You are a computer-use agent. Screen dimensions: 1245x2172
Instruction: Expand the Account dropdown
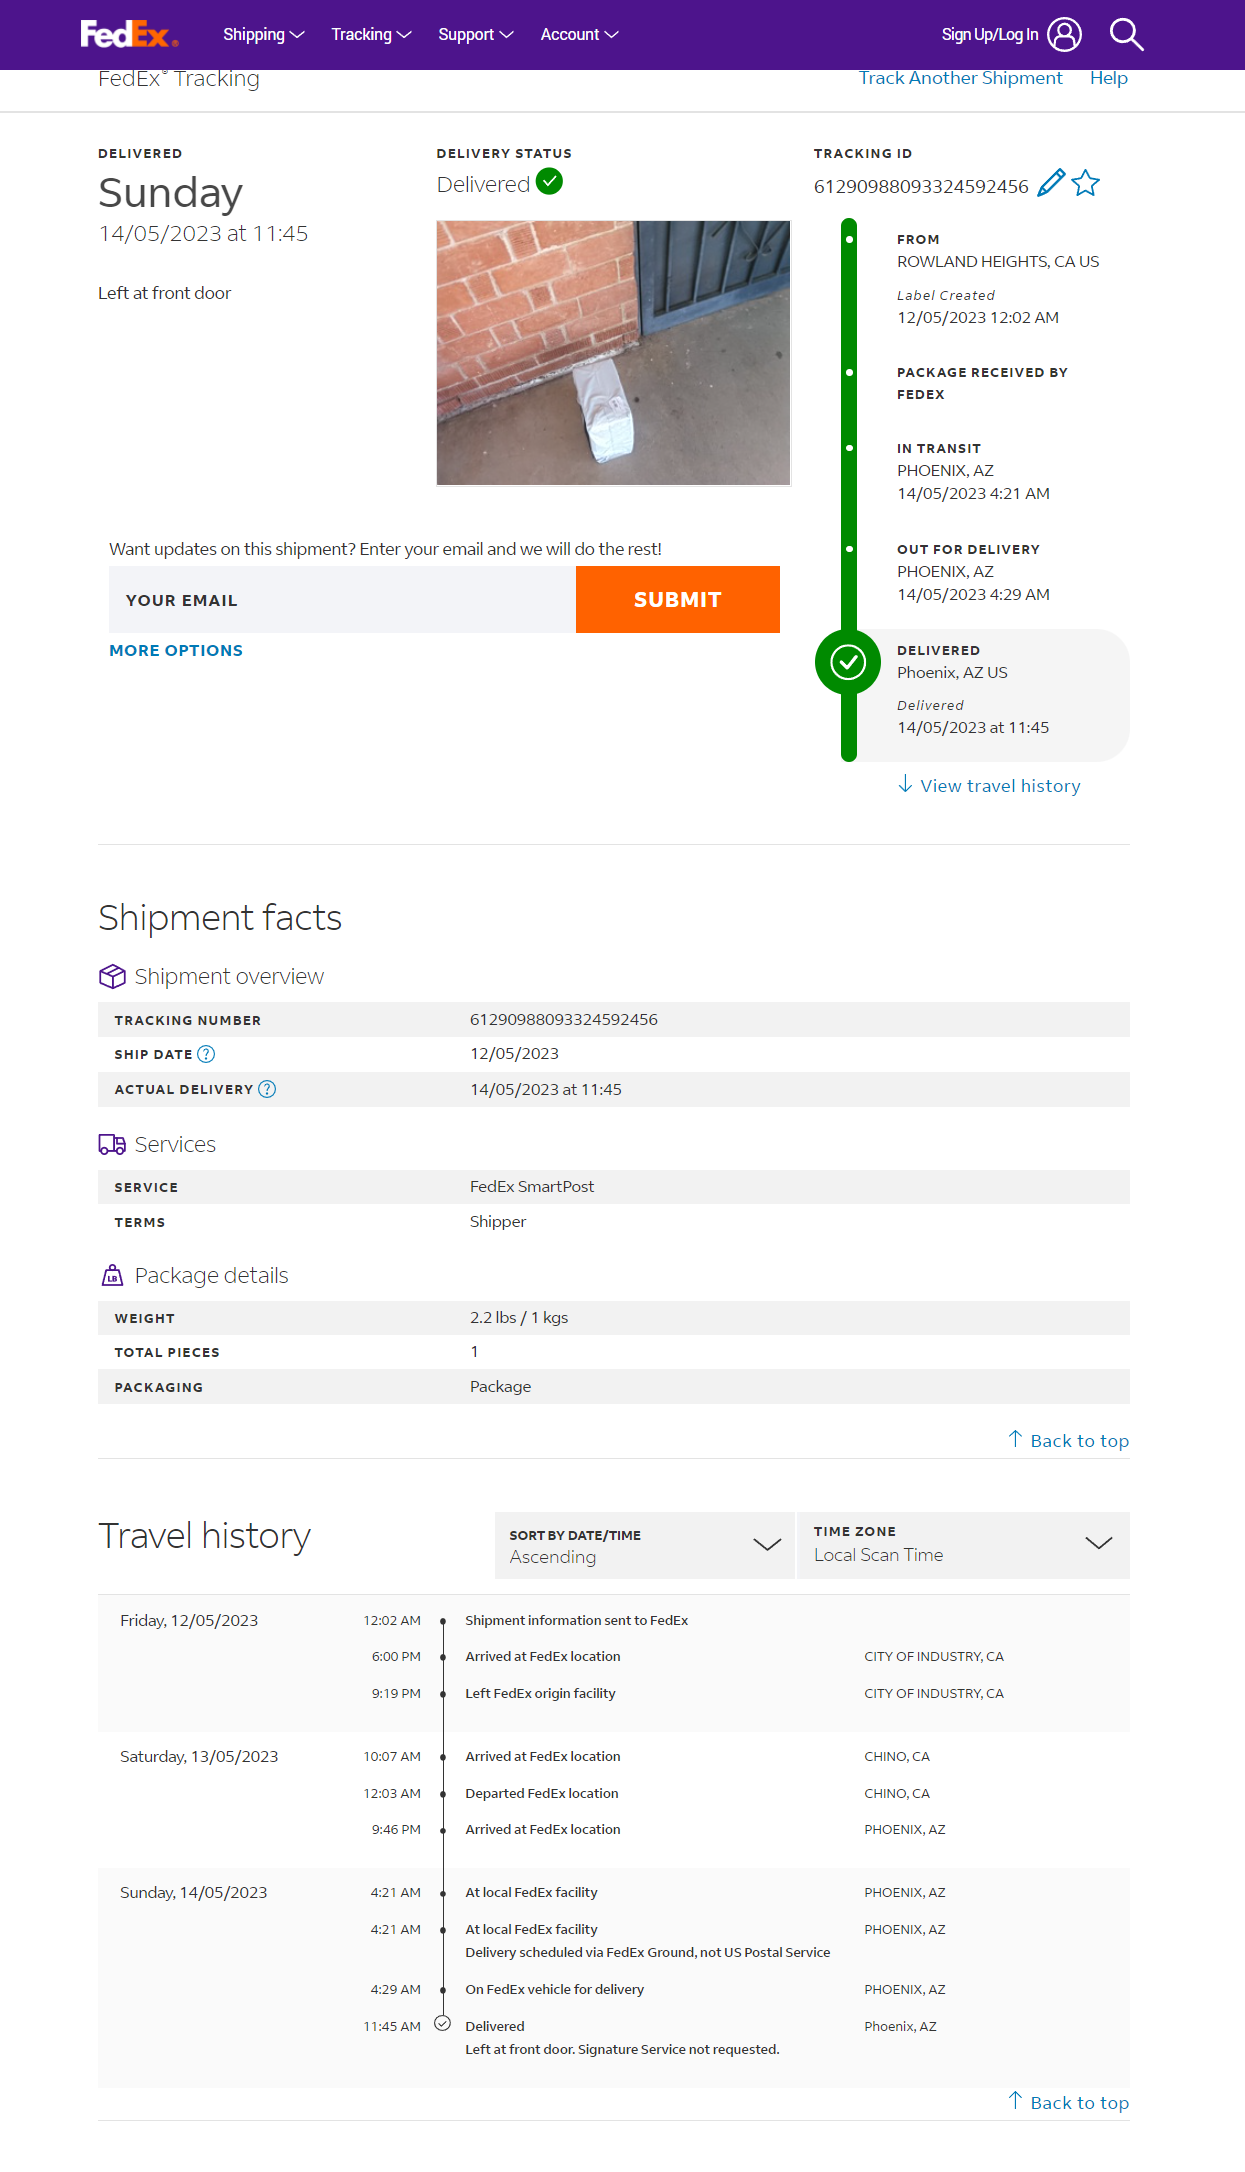tap(579, 35)
